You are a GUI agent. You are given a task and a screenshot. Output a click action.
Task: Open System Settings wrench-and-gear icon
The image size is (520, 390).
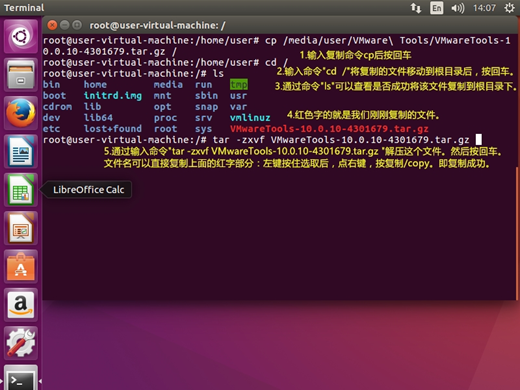[x=21, y=343]
